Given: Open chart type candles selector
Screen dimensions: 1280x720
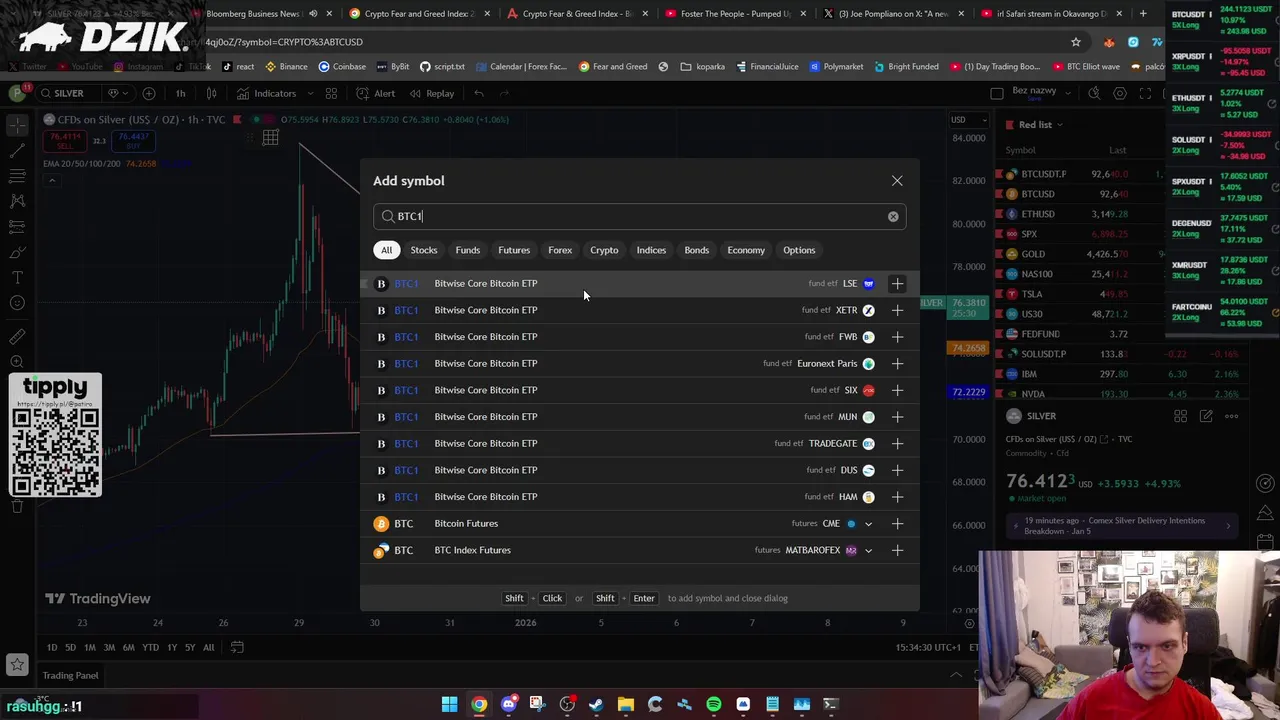Looking at the screenshot, I should coord(211,93).
